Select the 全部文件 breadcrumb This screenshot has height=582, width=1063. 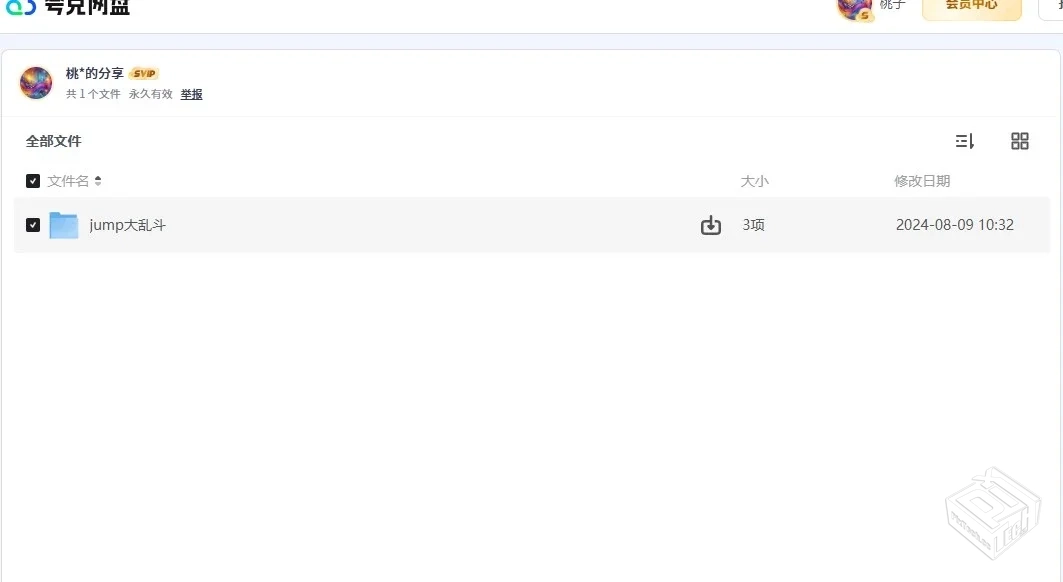click(x=54, y=141)
